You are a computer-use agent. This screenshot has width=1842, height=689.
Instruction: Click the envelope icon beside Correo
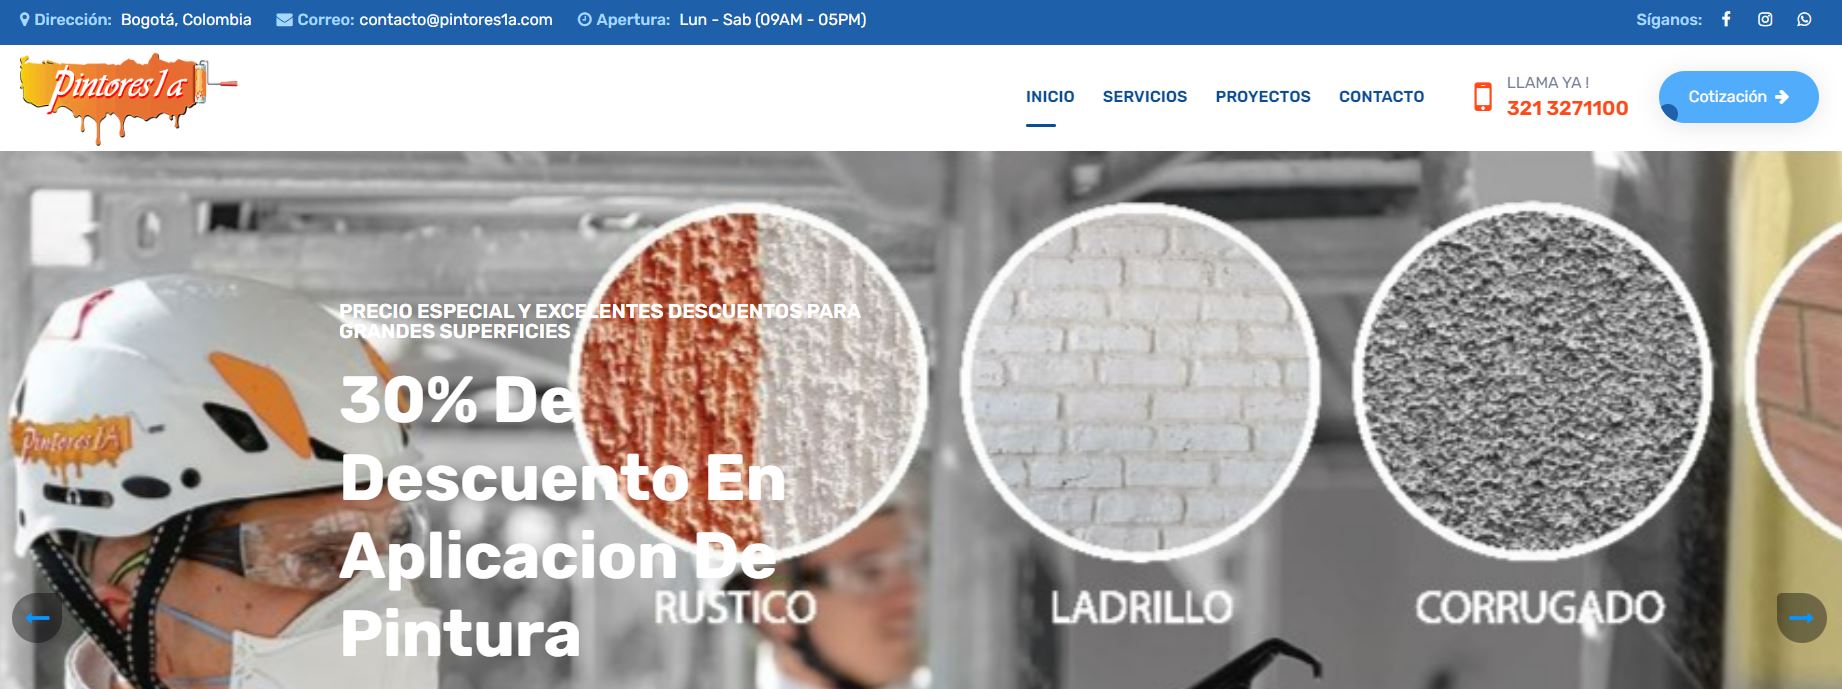(284, 20)
